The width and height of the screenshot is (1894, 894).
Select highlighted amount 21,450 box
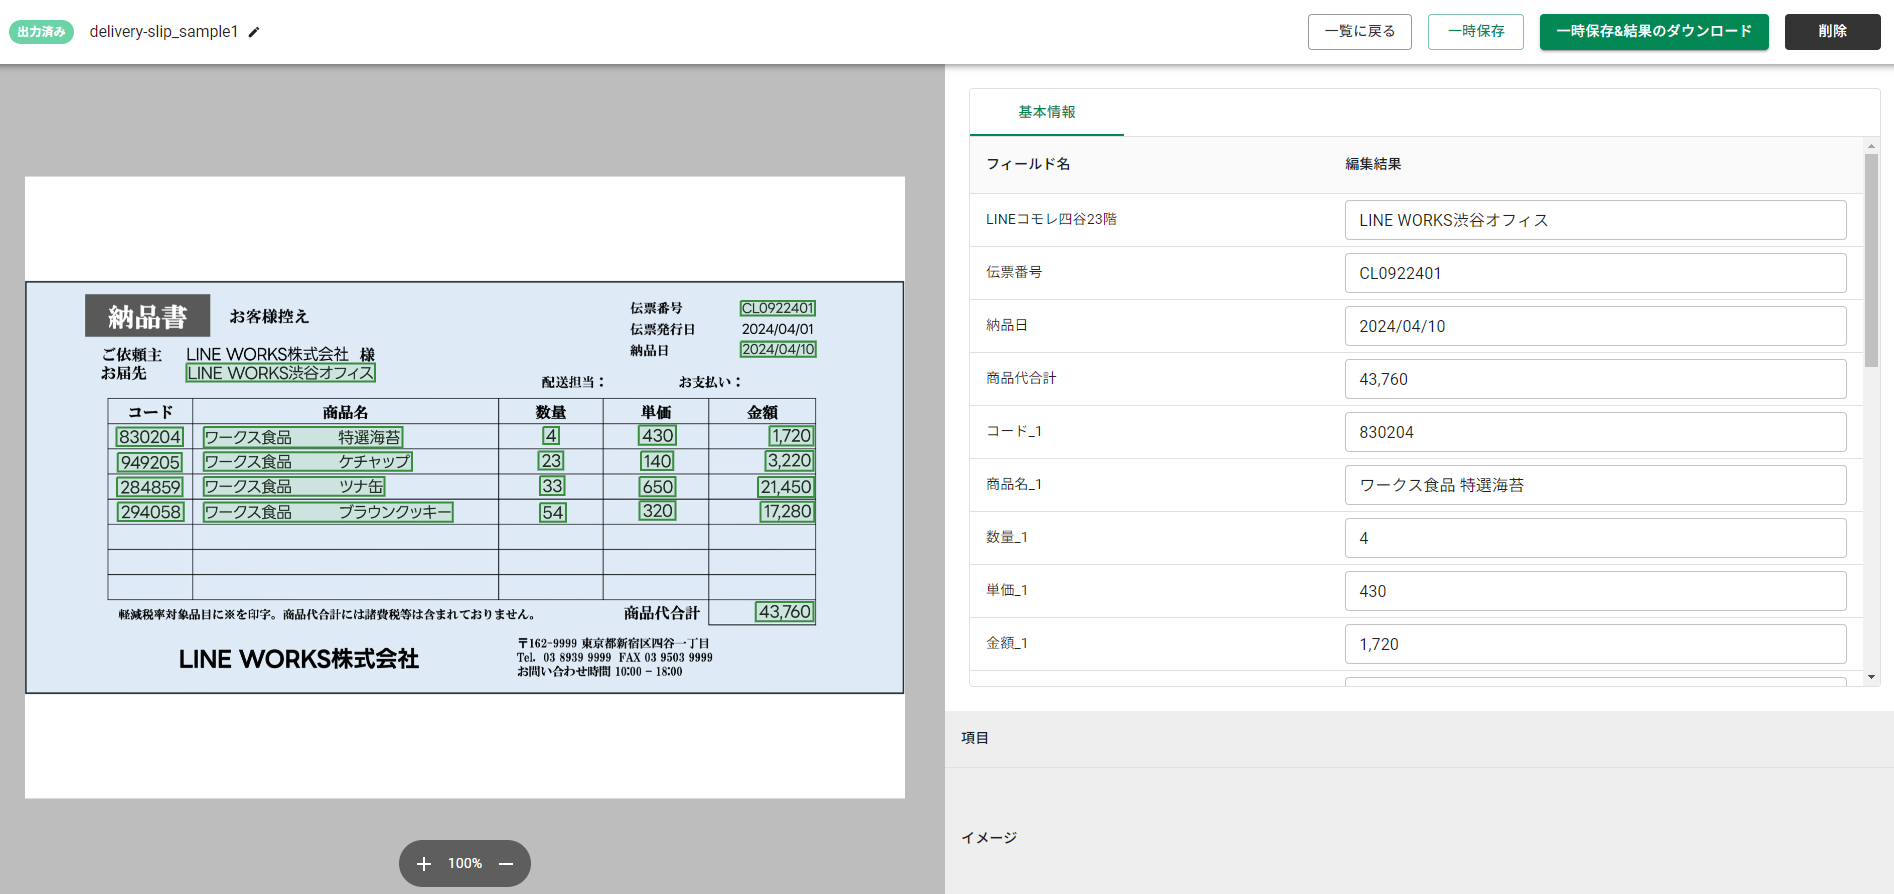[x=785, y=487]
